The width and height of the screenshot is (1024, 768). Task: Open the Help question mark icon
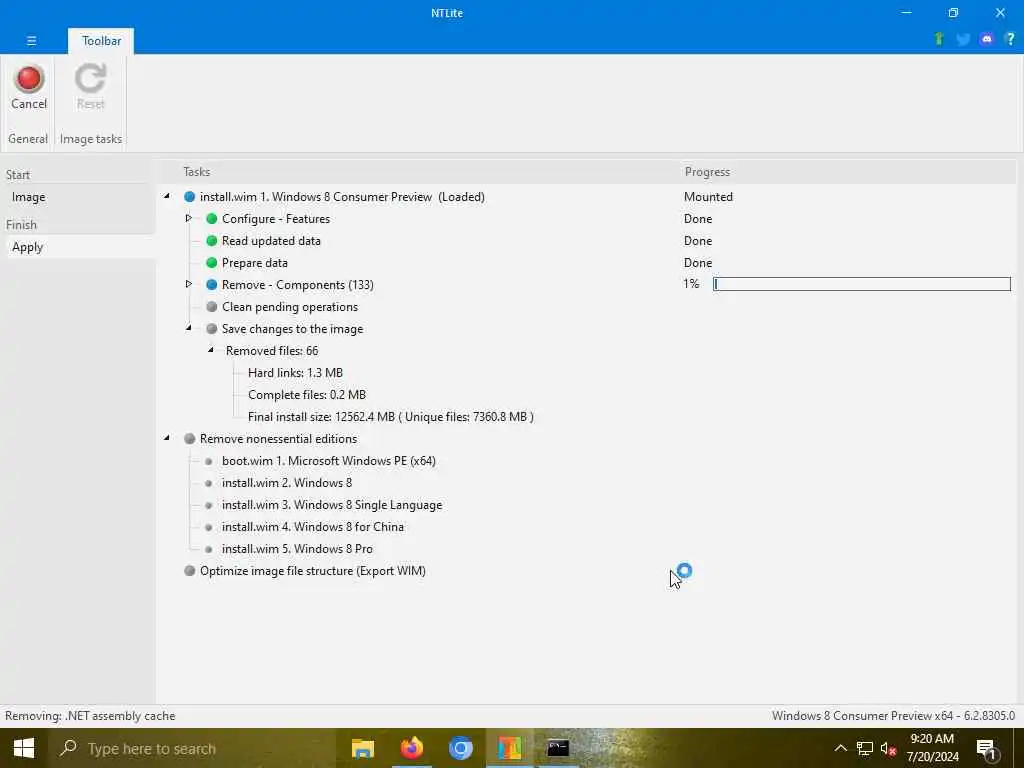(x=1010, y=39)
